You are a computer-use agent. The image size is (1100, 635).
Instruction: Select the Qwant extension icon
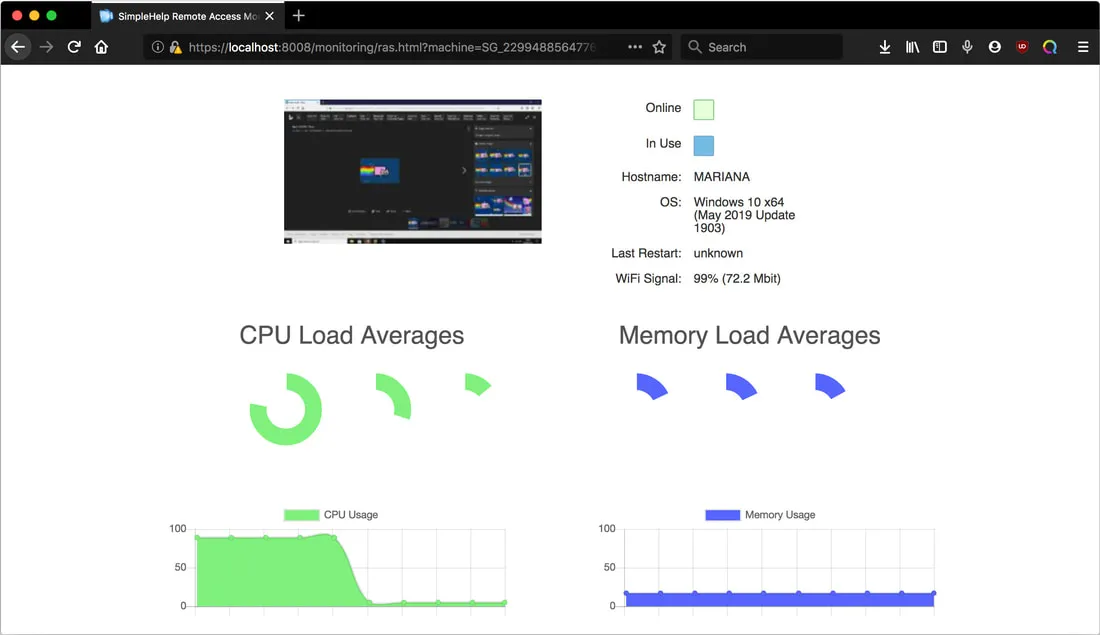1048,46
